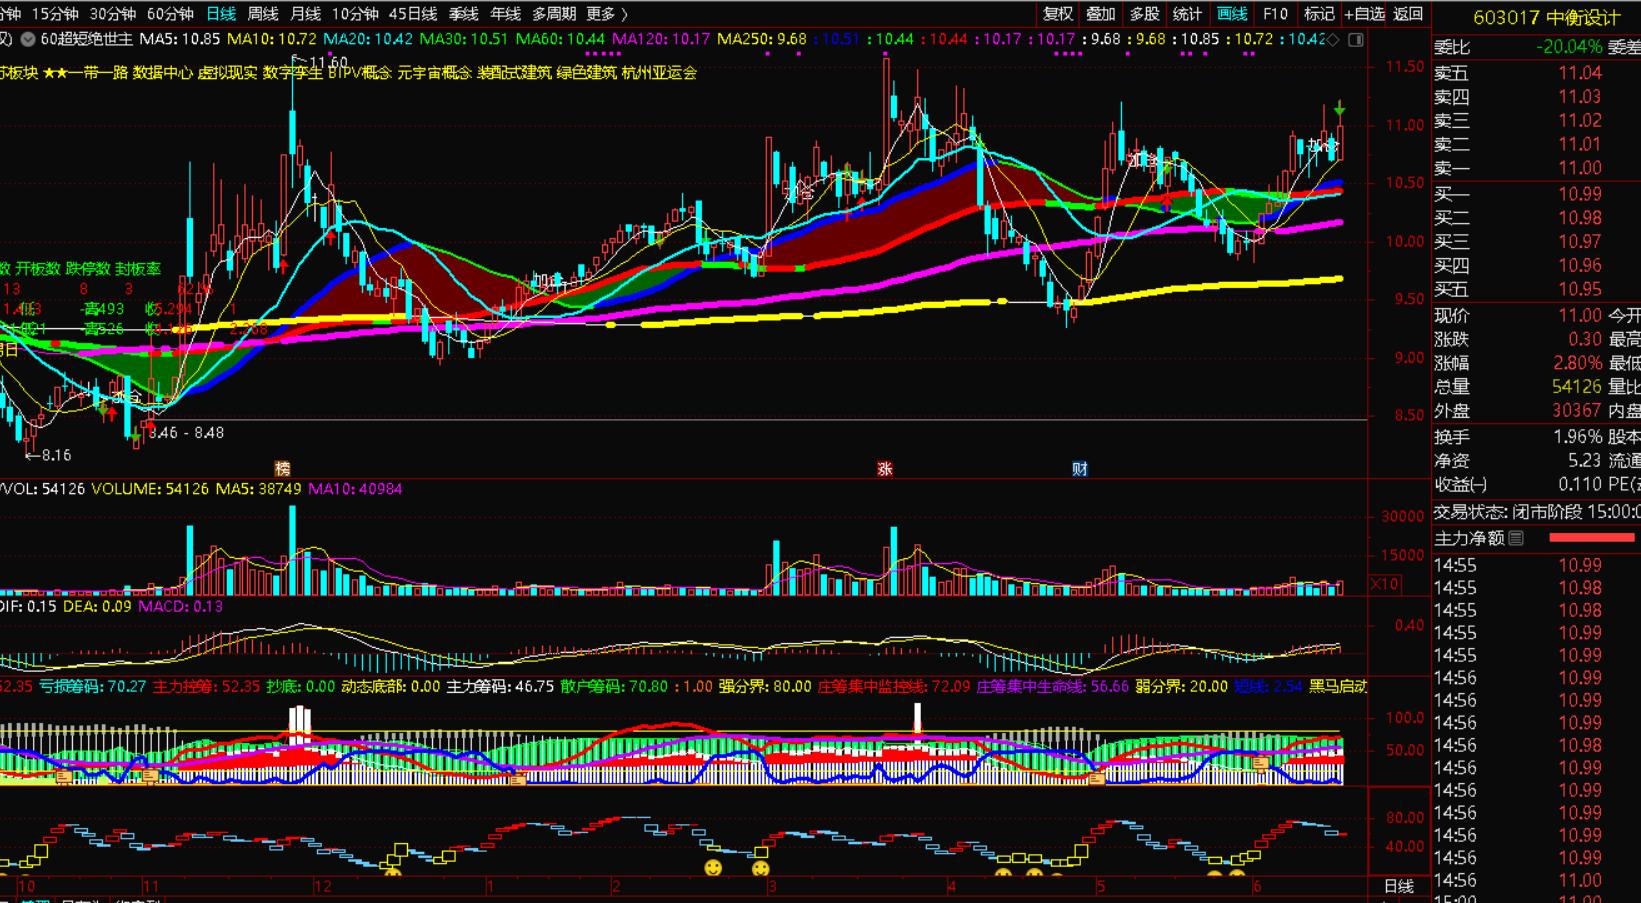Switch to the 60分钟 period tab

pos(170,14)
